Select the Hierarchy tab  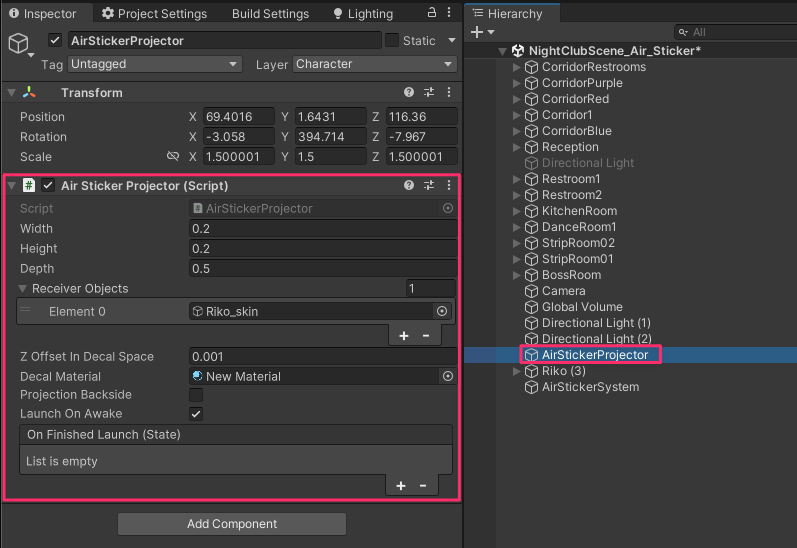512,13
